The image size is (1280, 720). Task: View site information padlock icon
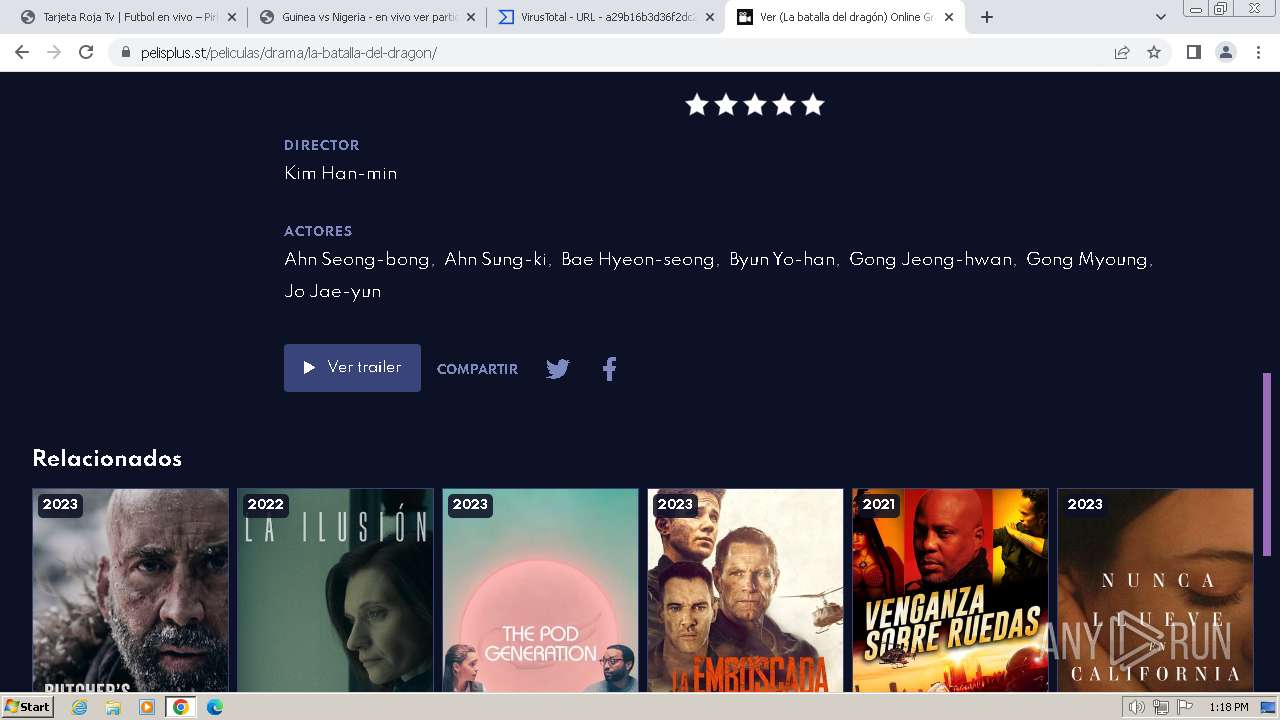coord(125,53)
